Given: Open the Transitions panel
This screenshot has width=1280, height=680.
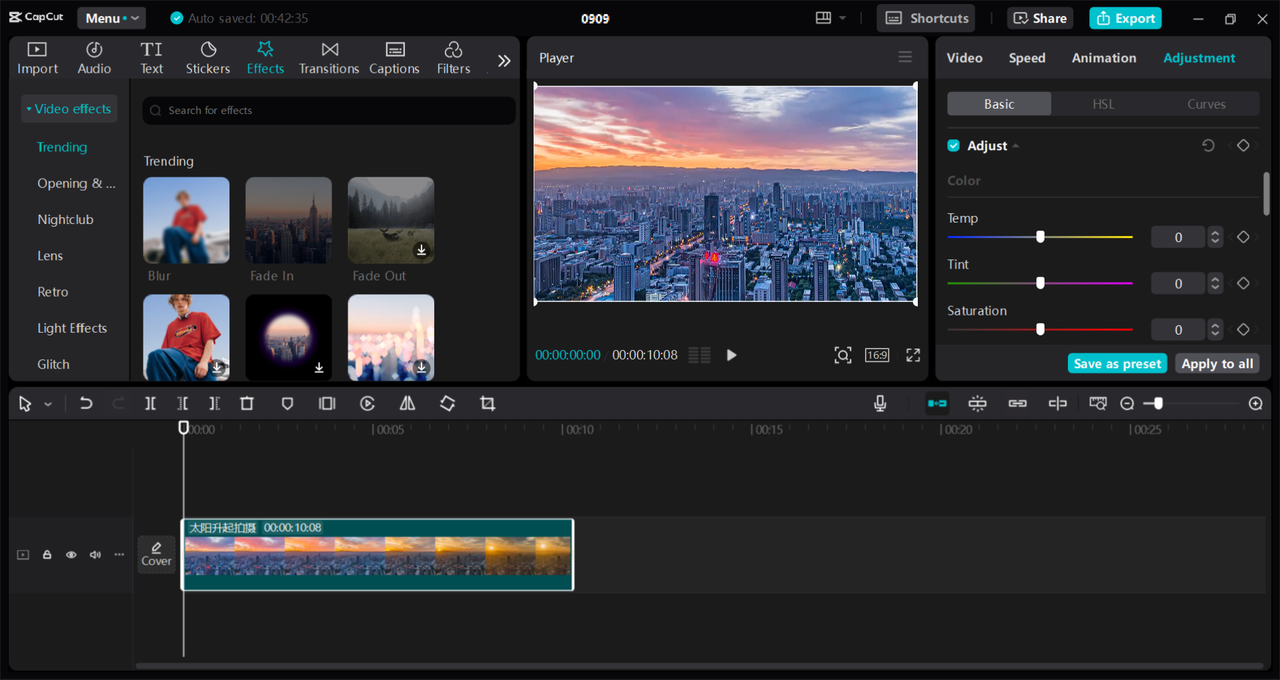Looking at the screenshot, I should (x=329, y=58).
